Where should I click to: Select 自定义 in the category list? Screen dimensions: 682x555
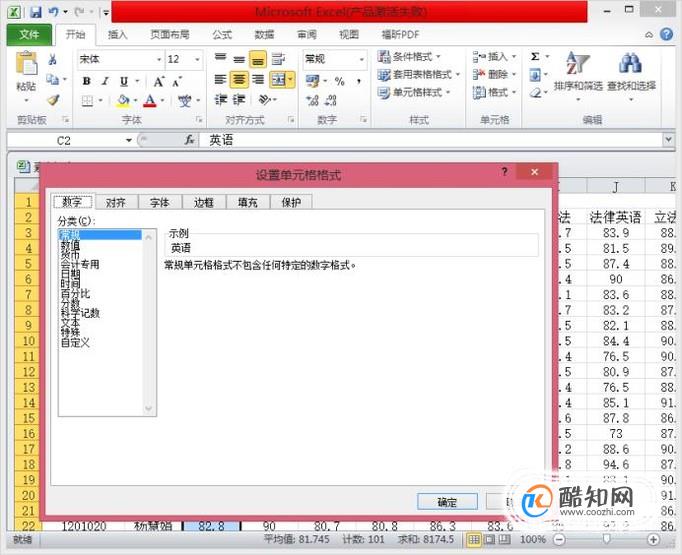point(75,342)
